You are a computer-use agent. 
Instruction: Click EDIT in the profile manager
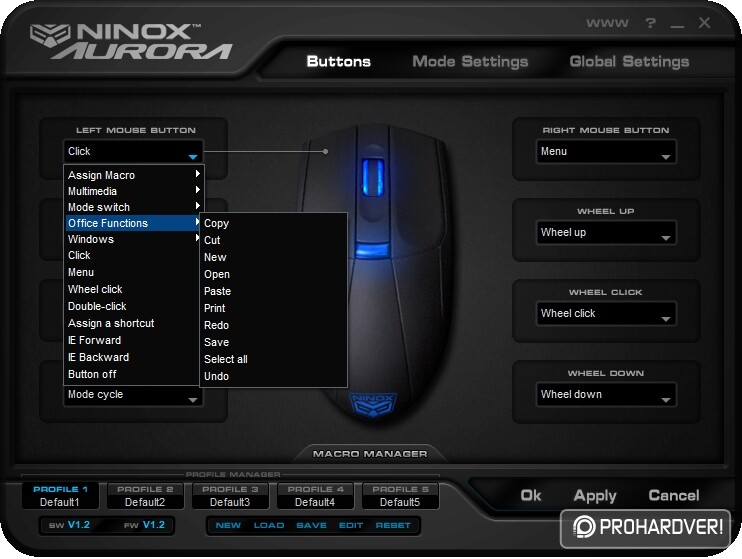tap(351, 525)
